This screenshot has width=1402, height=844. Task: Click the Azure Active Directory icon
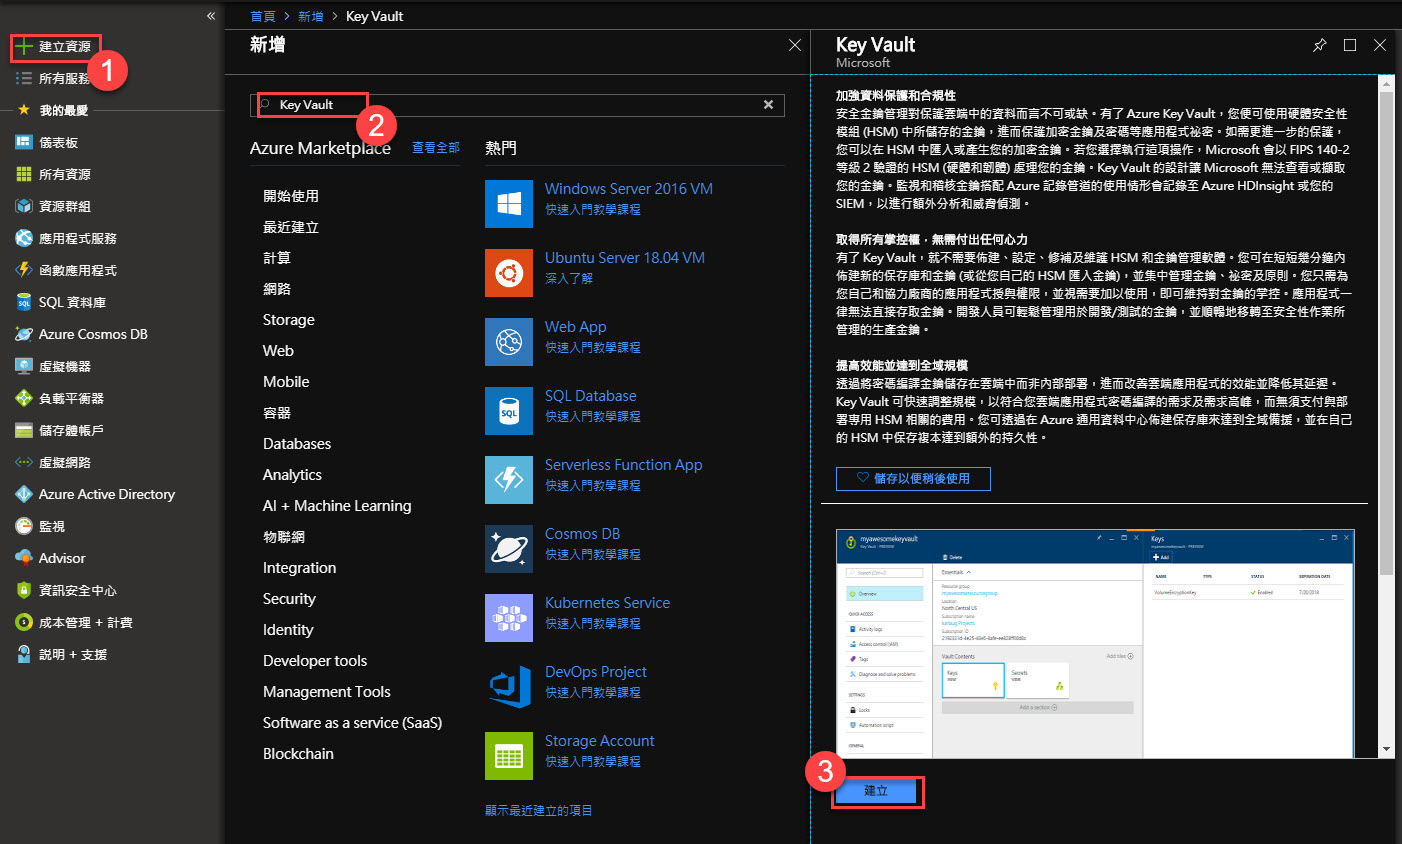(24, 494)
